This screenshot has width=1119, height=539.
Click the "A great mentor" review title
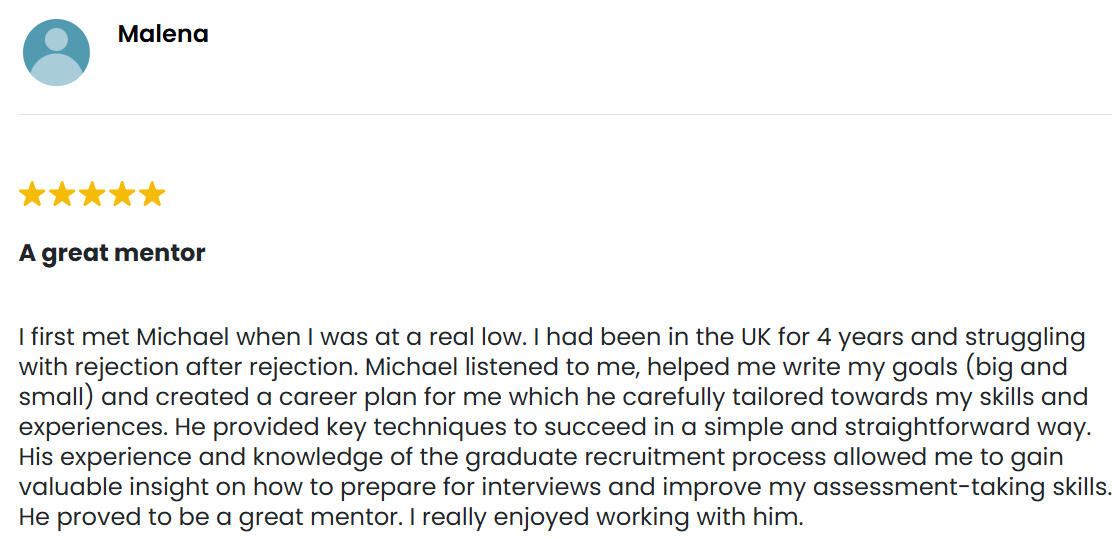112,253
